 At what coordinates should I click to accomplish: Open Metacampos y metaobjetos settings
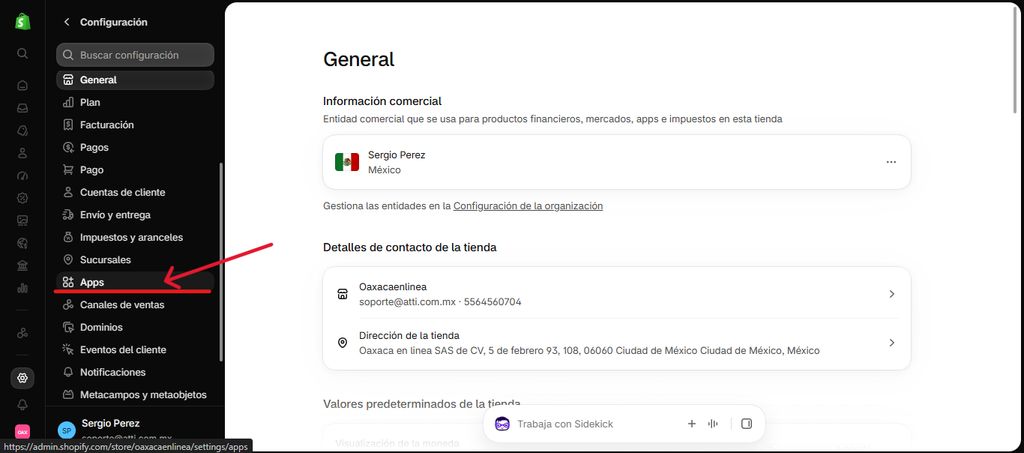pos(135,395)
